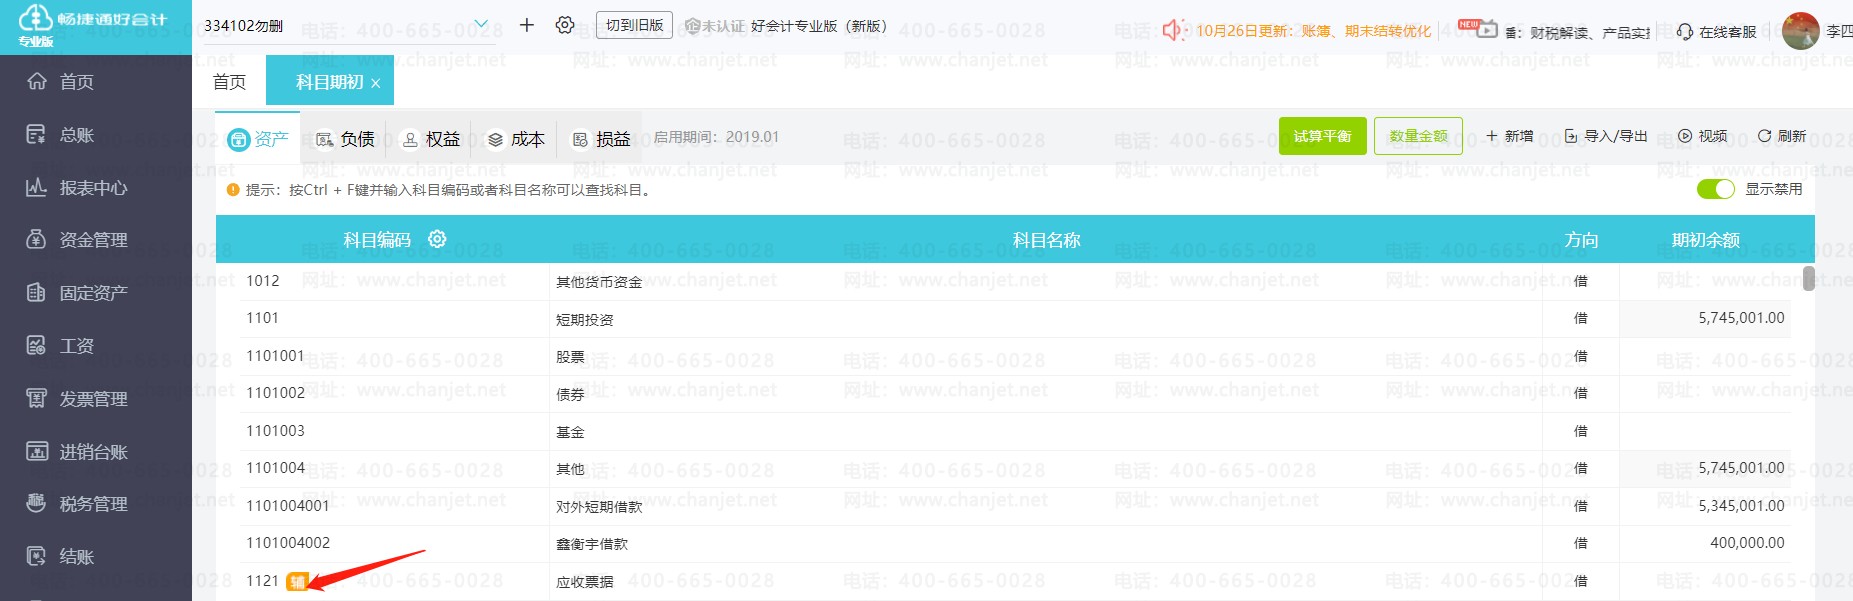Open 总账 from the sidebar

coord(75,134)
